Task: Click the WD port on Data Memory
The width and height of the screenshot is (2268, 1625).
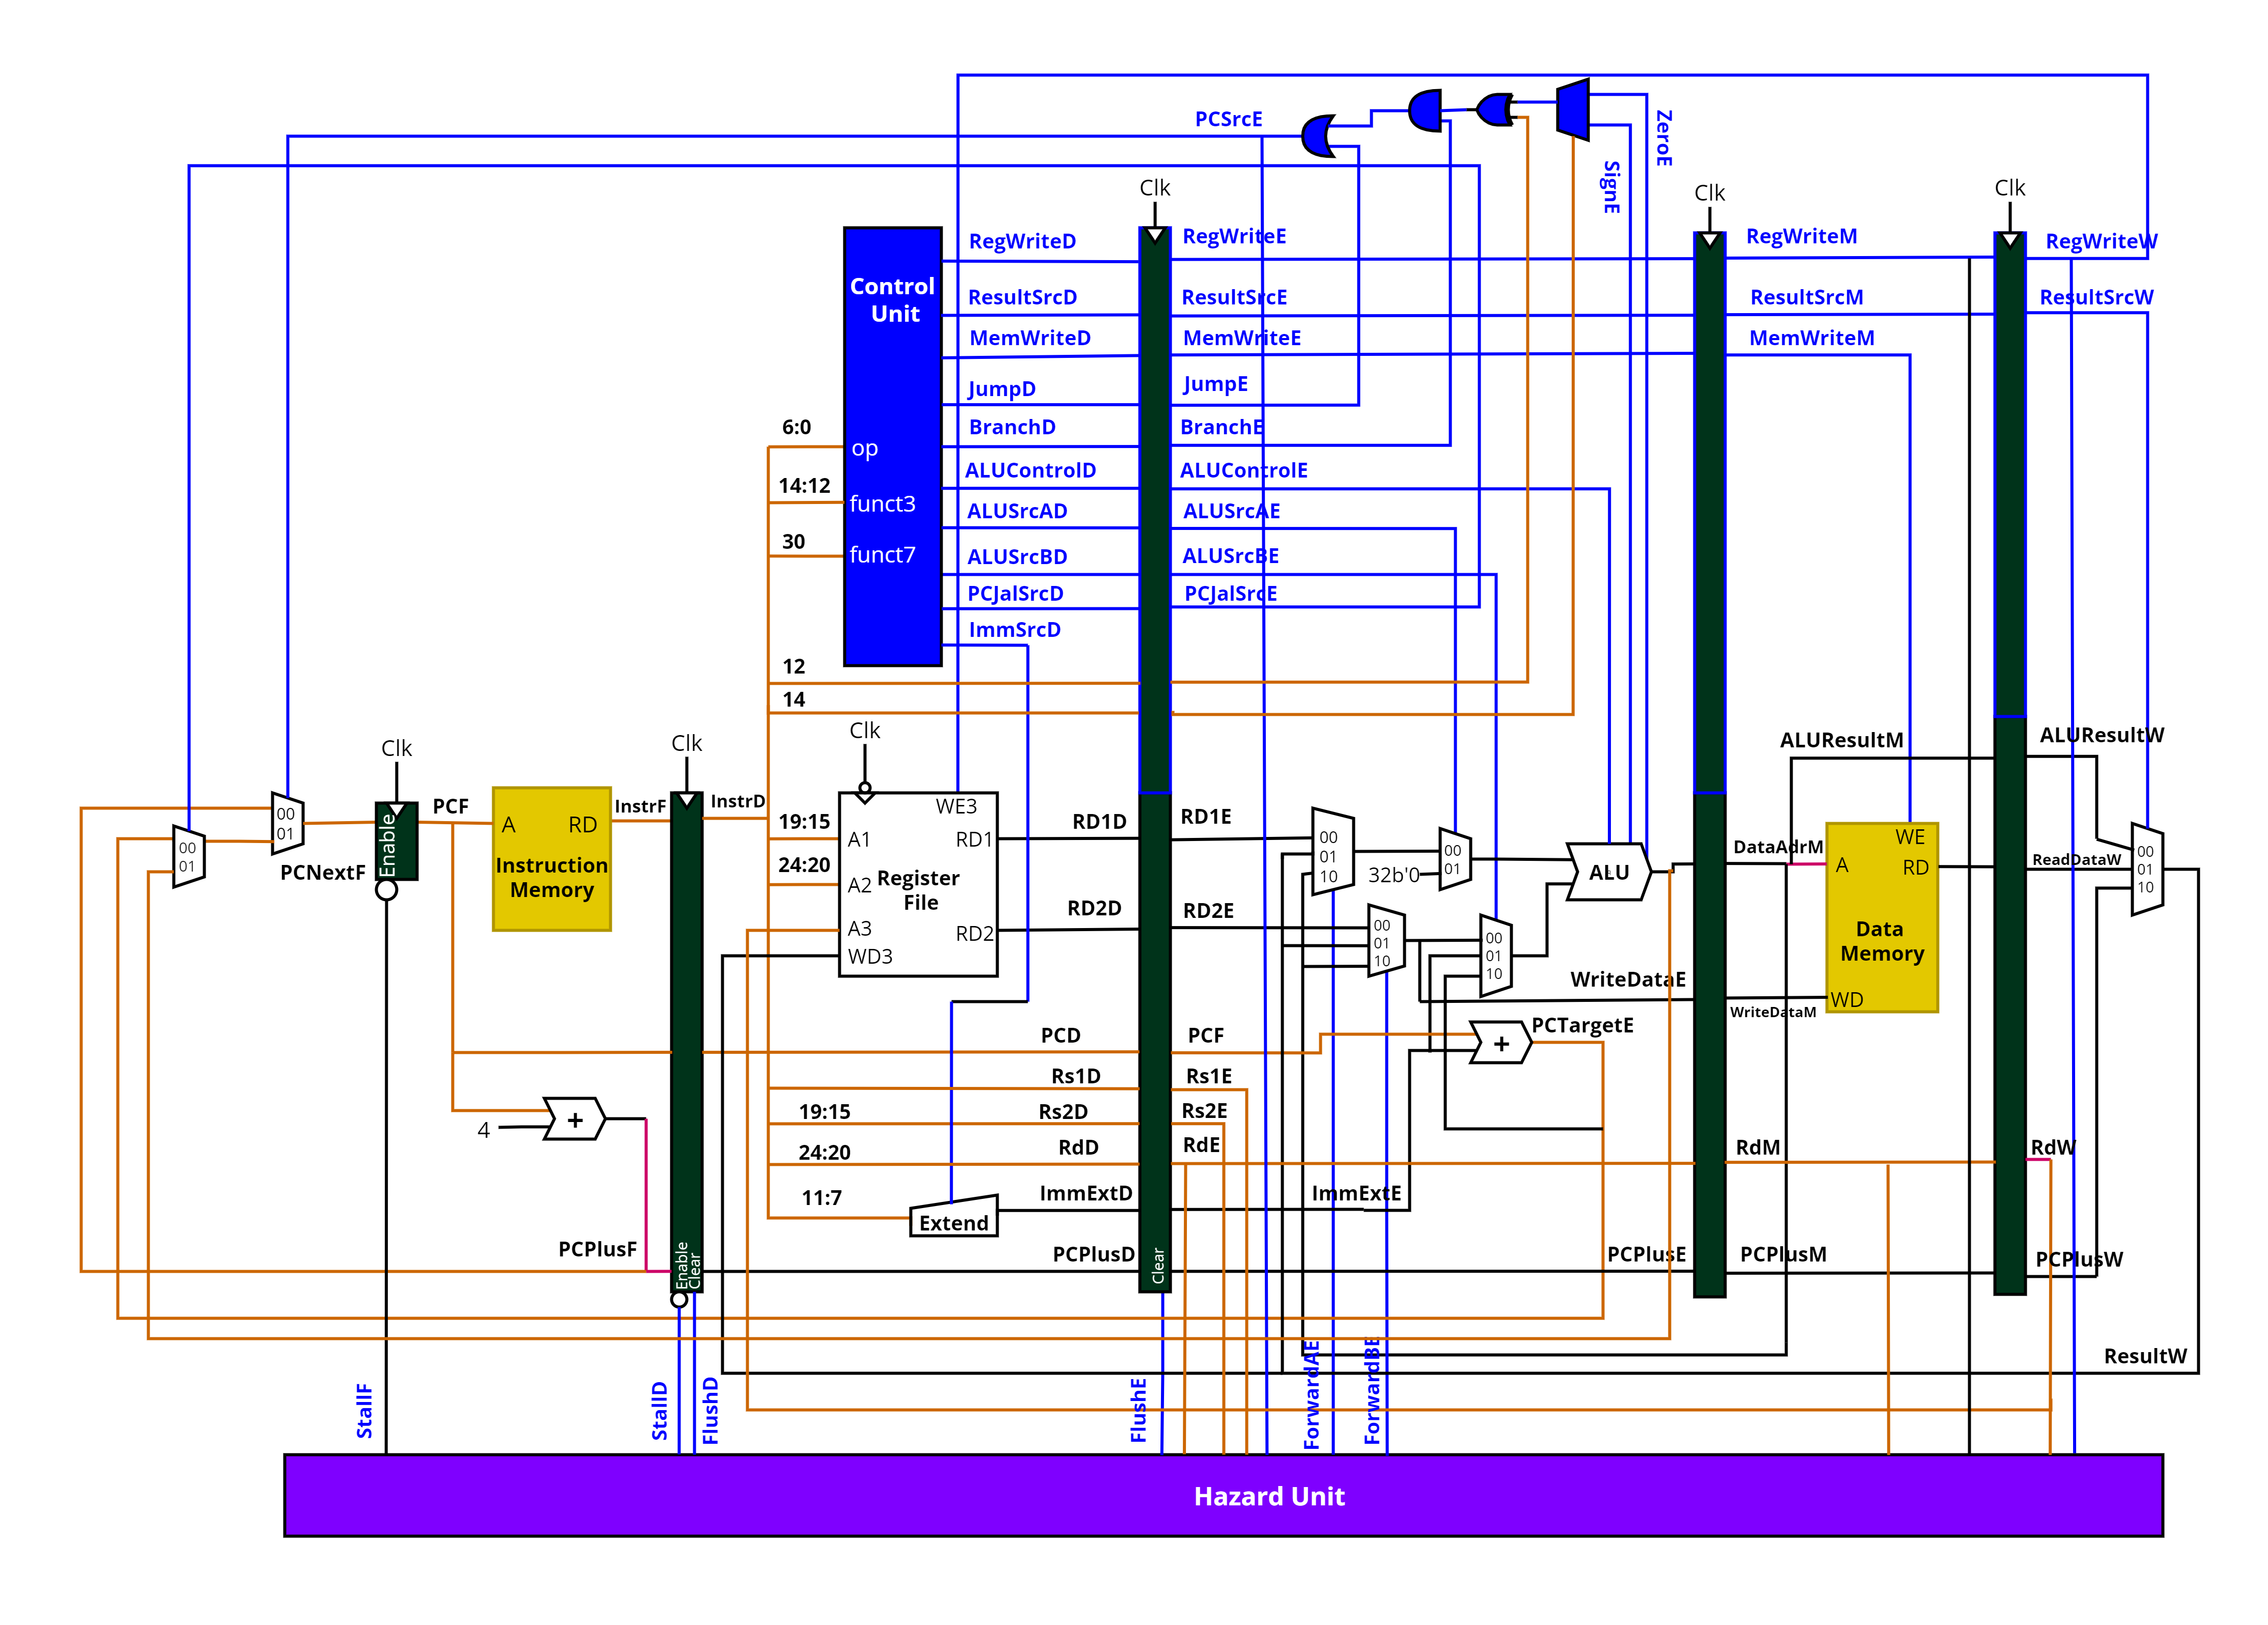Action: point(1846,999)
